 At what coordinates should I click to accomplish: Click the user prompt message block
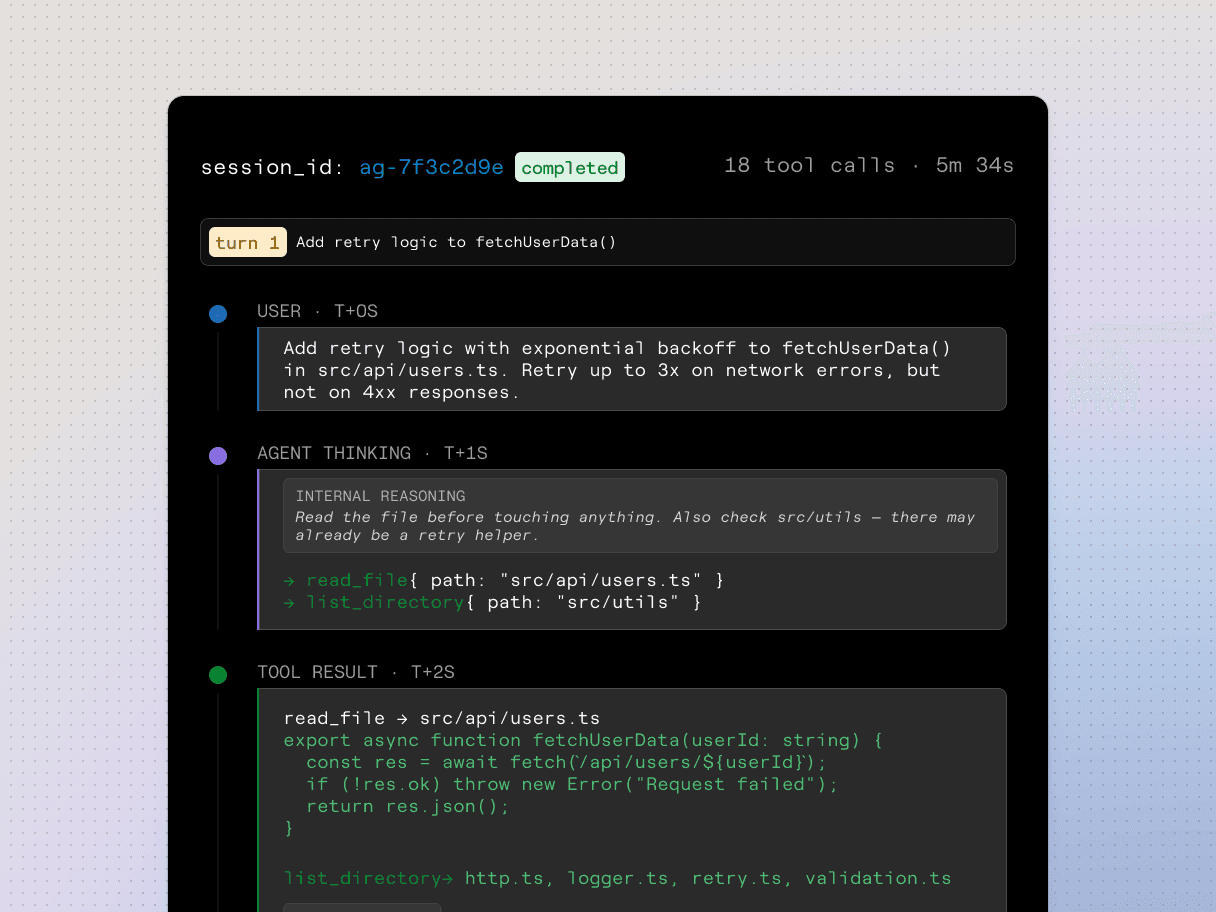coord(632,369)
